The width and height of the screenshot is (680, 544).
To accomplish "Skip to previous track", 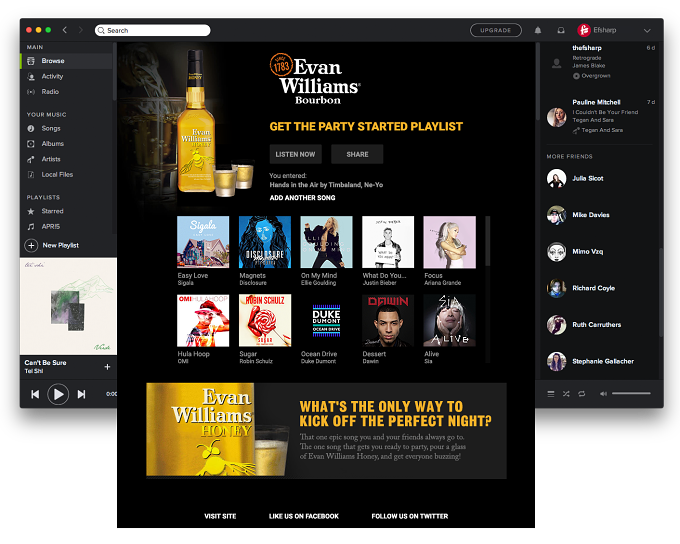I will (35, 394).
